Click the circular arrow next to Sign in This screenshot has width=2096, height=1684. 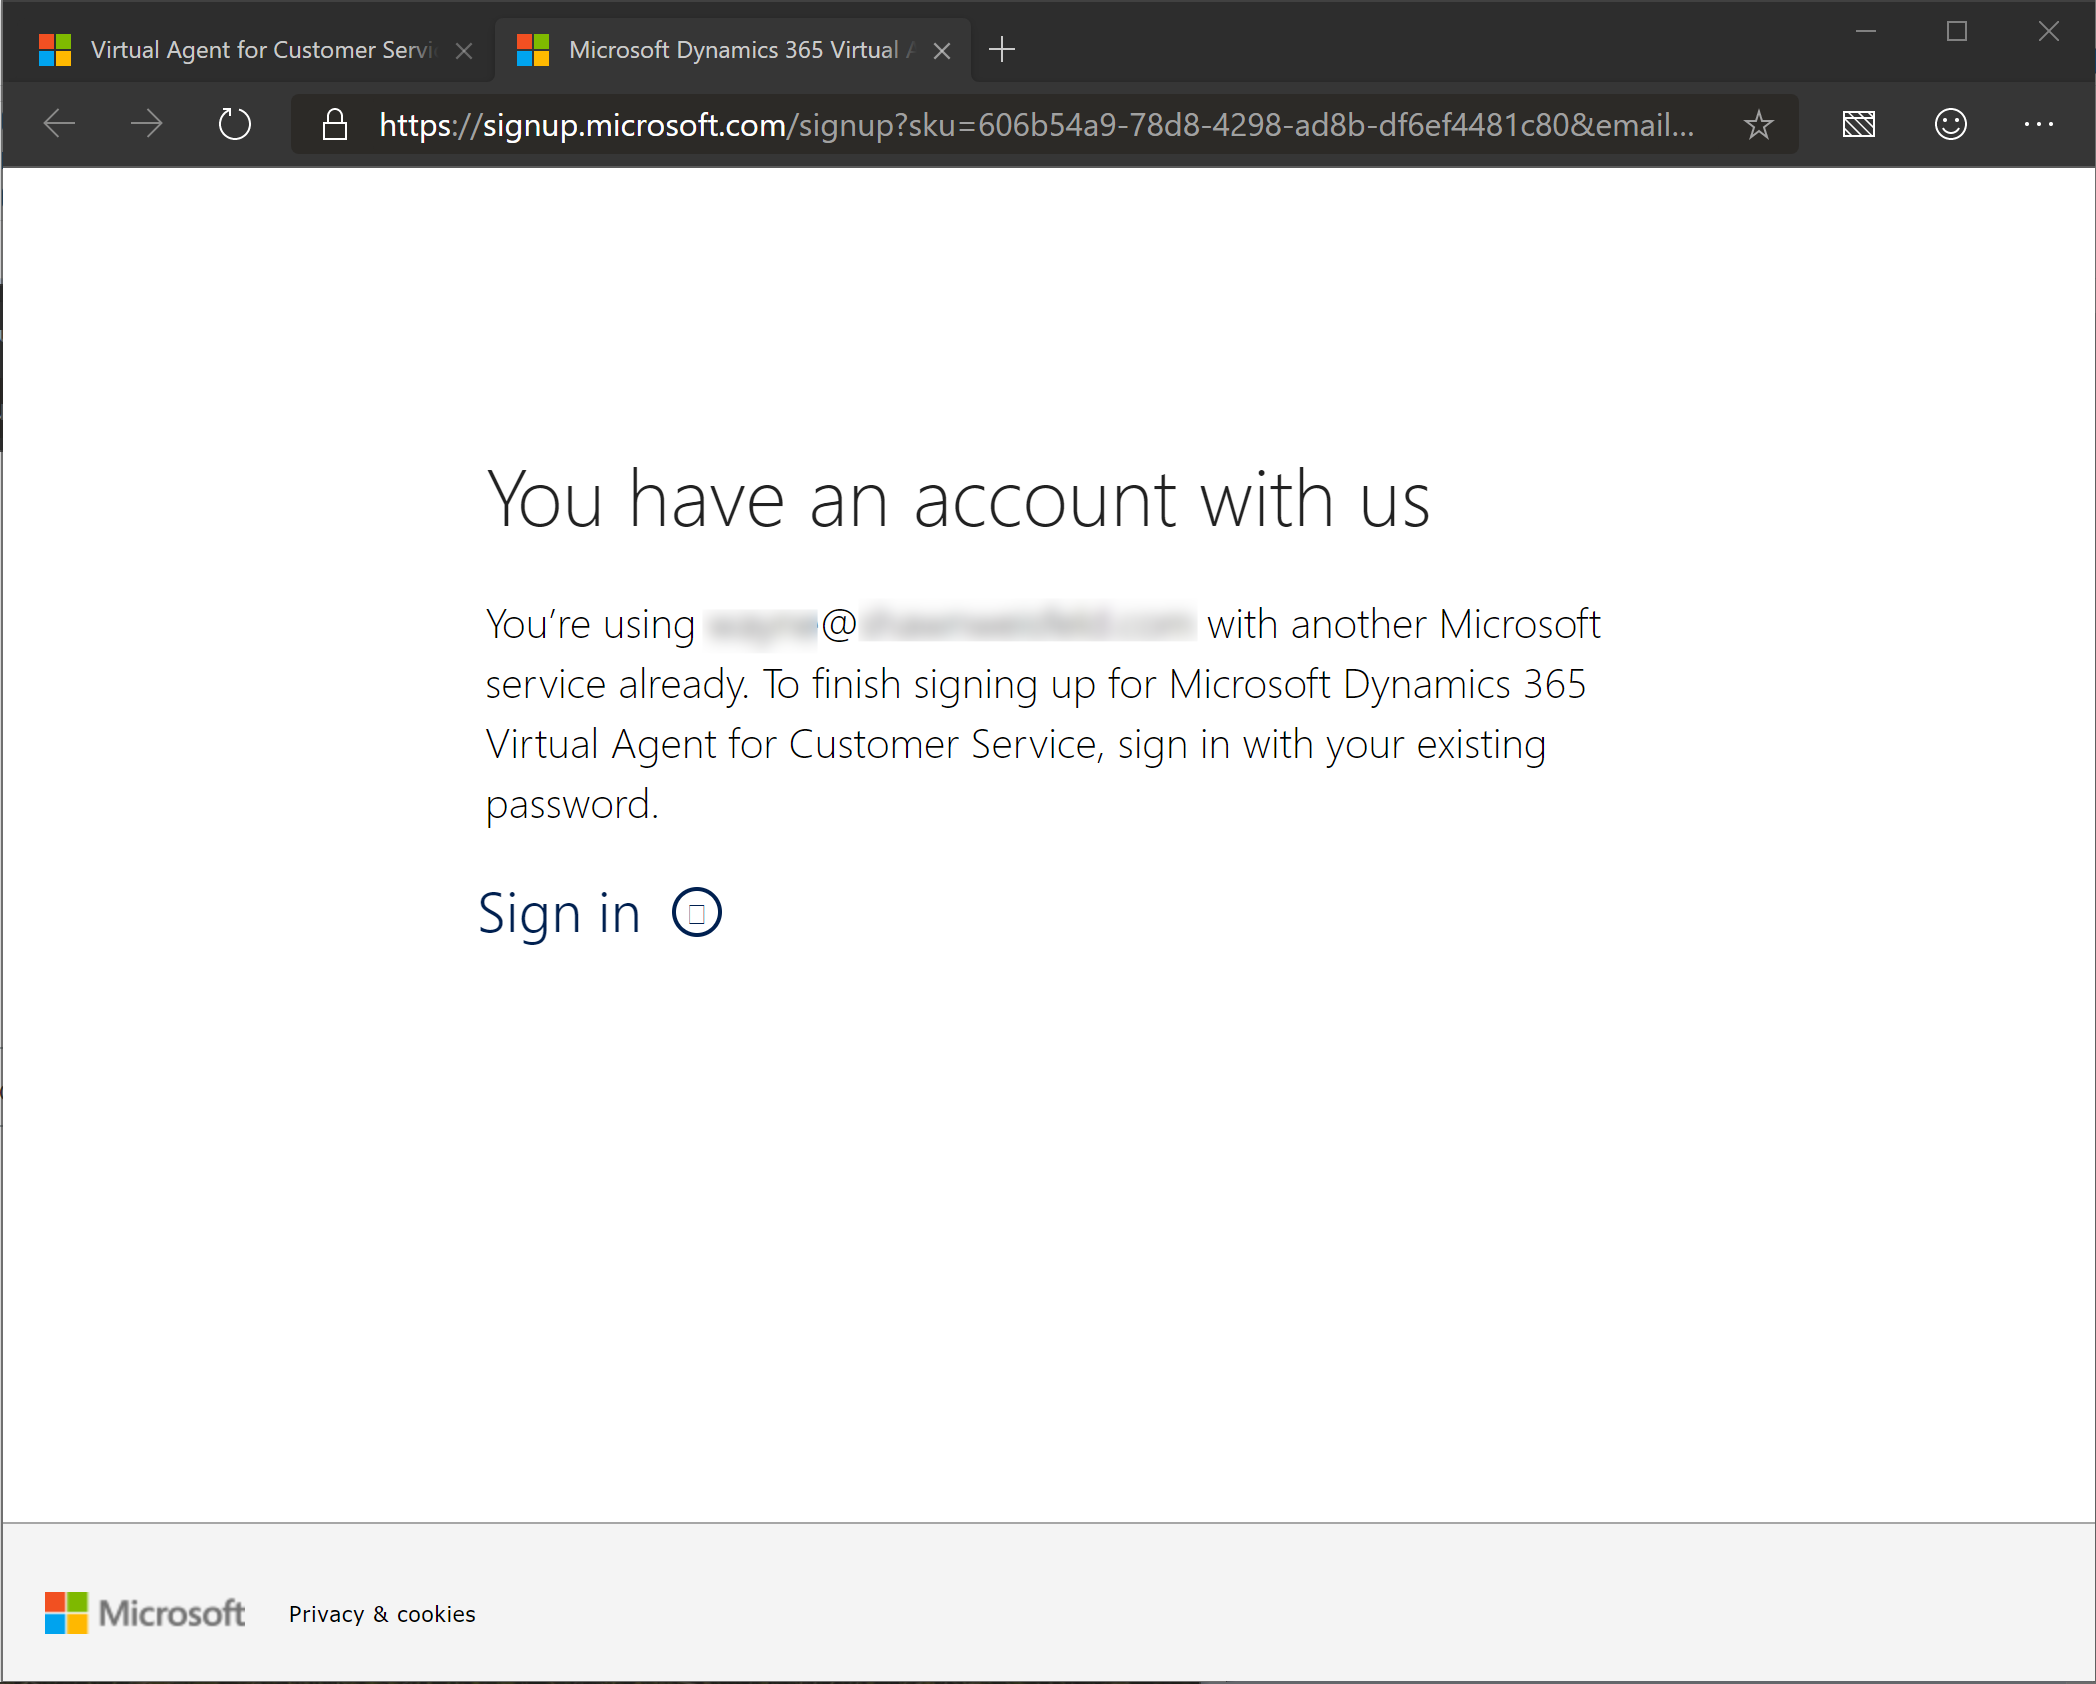tap(696, 912)
